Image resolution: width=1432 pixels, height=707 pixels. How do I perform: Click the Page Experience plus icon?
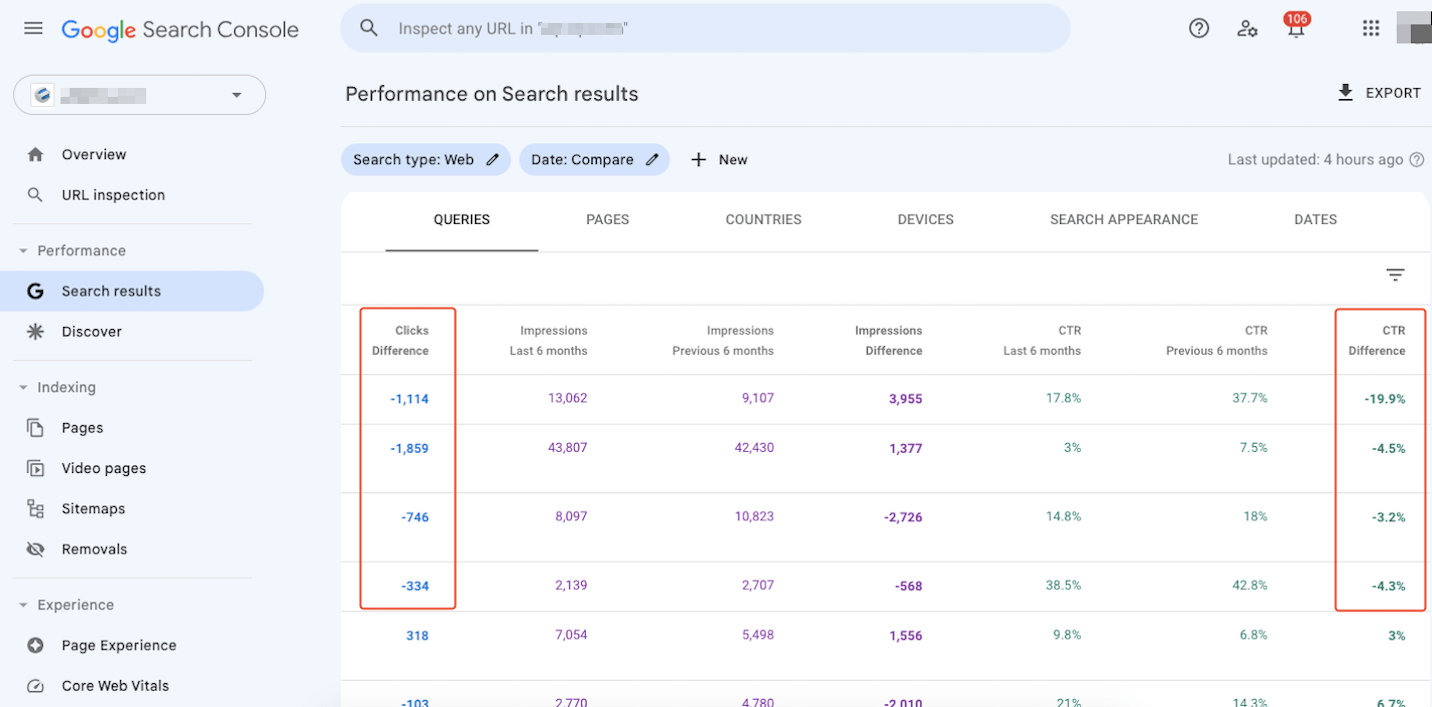pyautogui.click(x=36, y=645)
